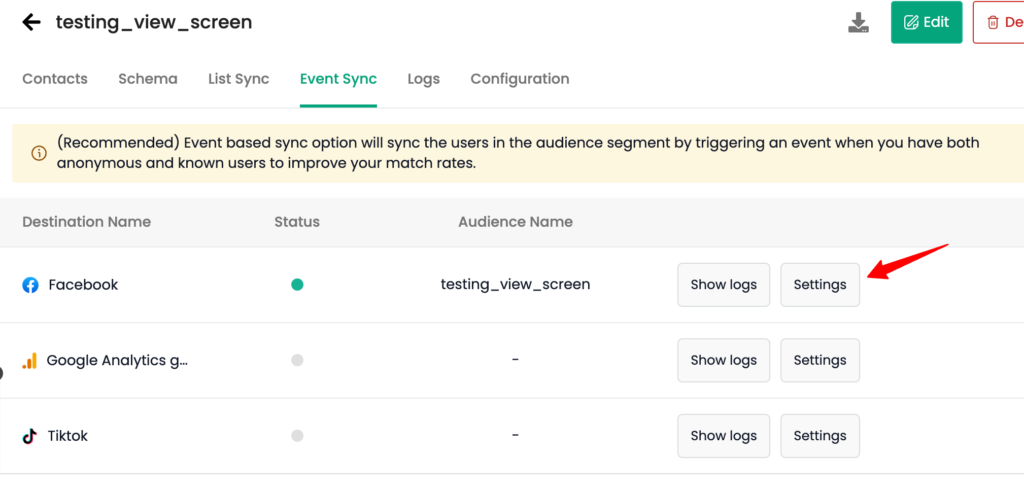The height and width of the screenshot is (492, 1024).
Task: Open Settings for Google Analytics destination
Action: click(x=820, y=360)
